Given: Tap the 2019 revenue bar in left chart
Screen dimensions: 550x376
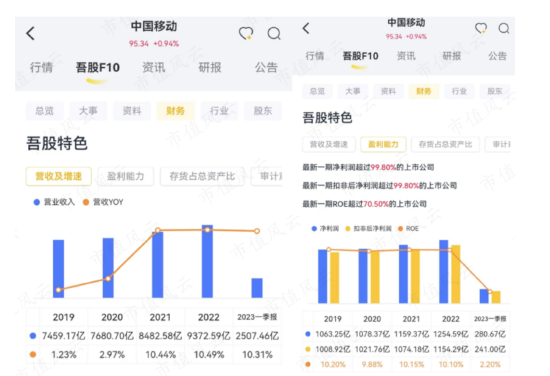Looking at the screenshot, I should click(58, 269).
